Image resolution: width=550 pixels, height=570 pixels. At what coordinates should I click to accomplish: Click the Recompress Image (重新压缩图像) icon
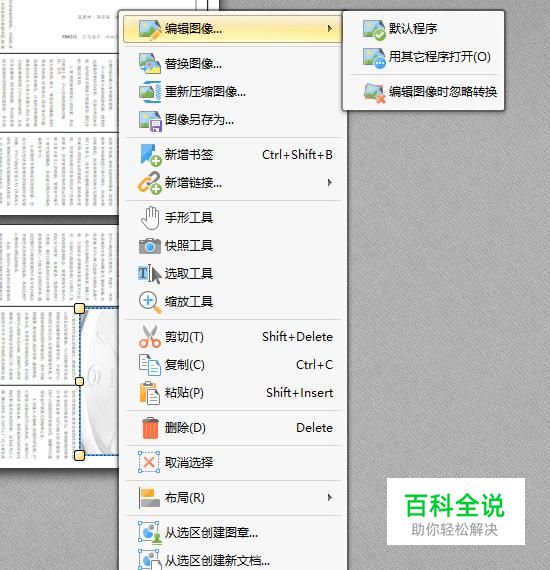pos(149,92)
